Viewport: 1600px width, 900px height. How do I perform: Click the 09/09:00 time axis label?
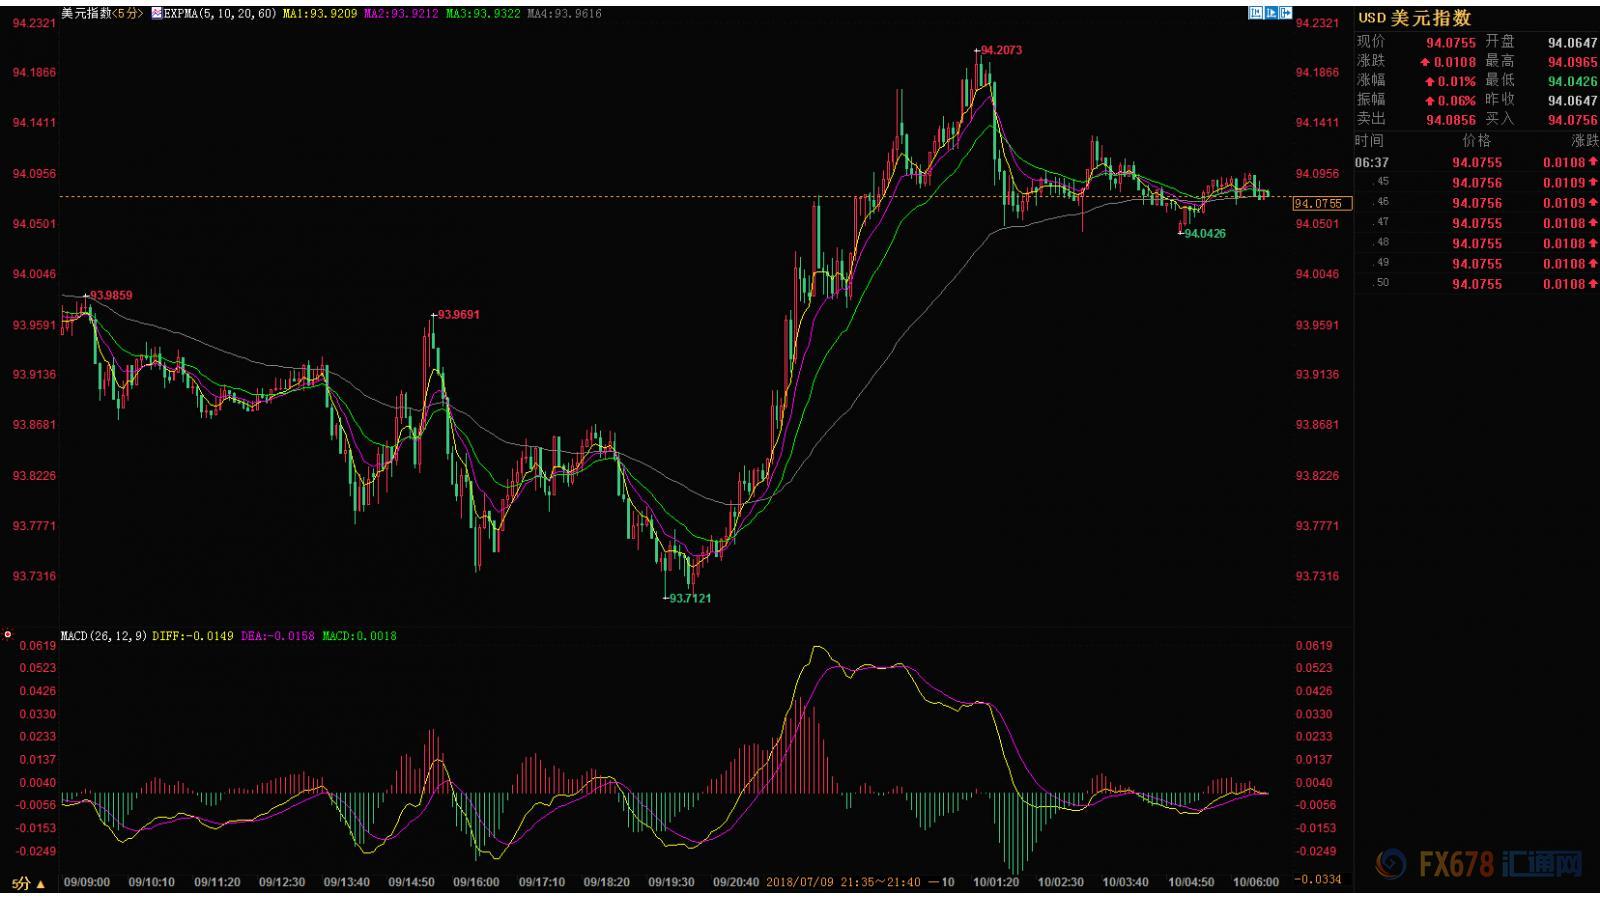pyautogui.click(x=86, y=883)
